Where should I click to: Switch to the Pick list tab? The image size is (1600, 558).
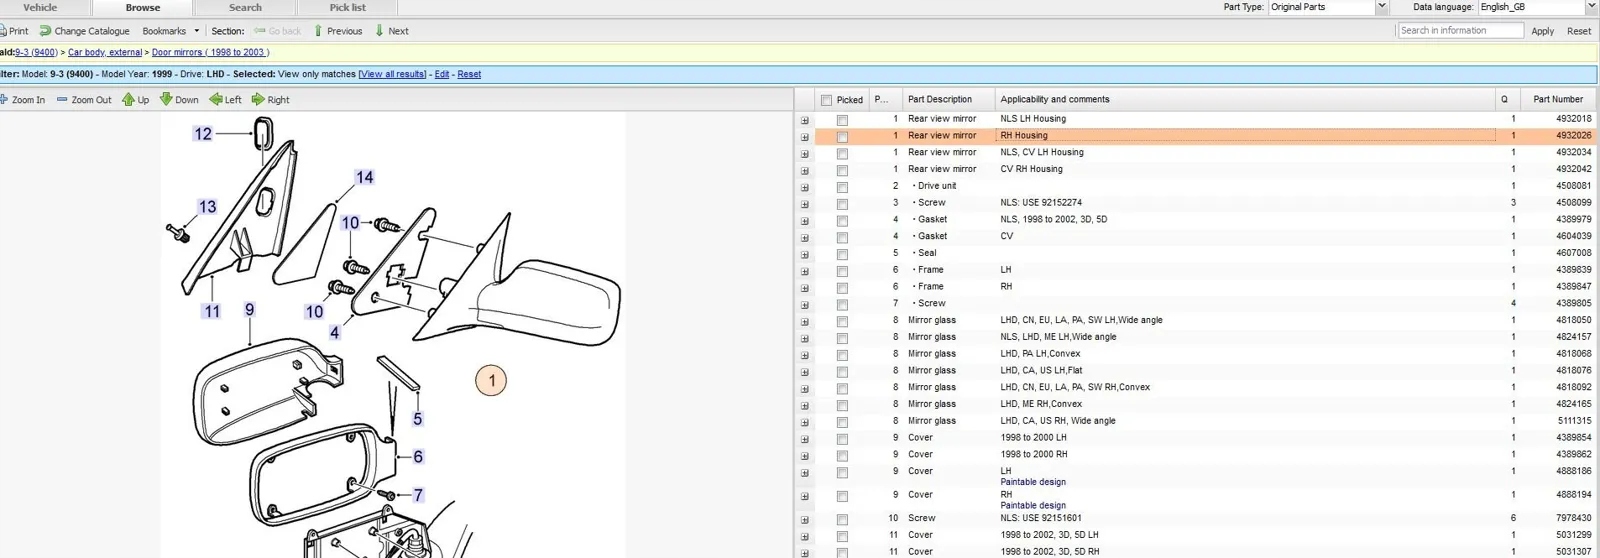pyautogui.click(x=347, y=7)
